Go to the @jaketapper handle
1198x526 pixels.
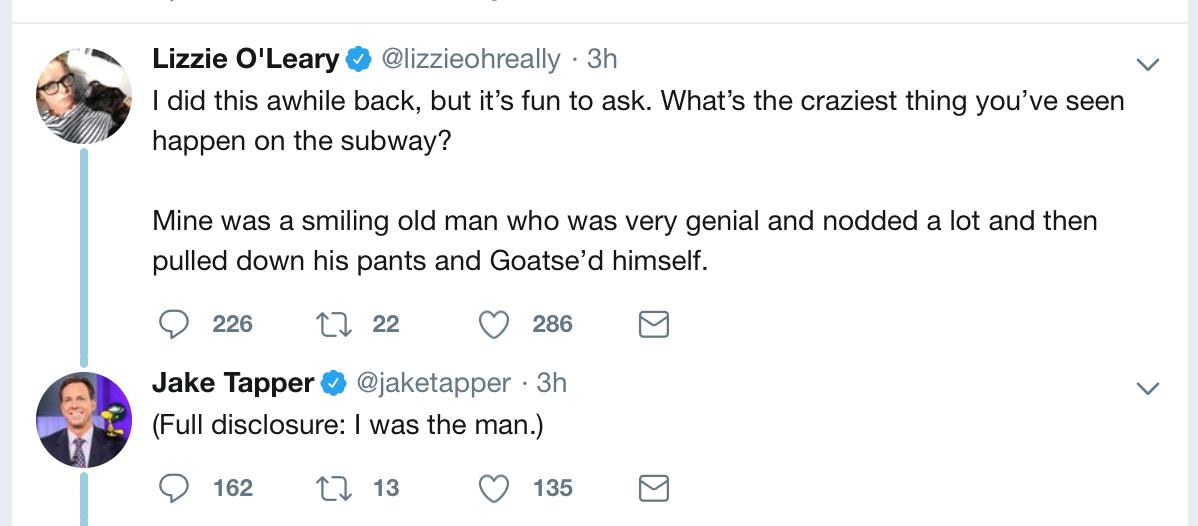click(434, 382)
